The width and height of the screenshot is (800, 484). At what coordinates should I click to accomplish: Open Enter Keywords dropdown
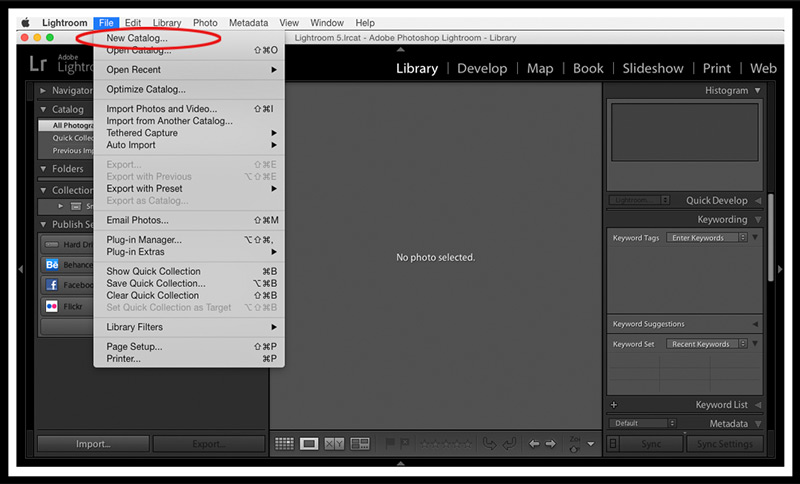click(707, 238)
